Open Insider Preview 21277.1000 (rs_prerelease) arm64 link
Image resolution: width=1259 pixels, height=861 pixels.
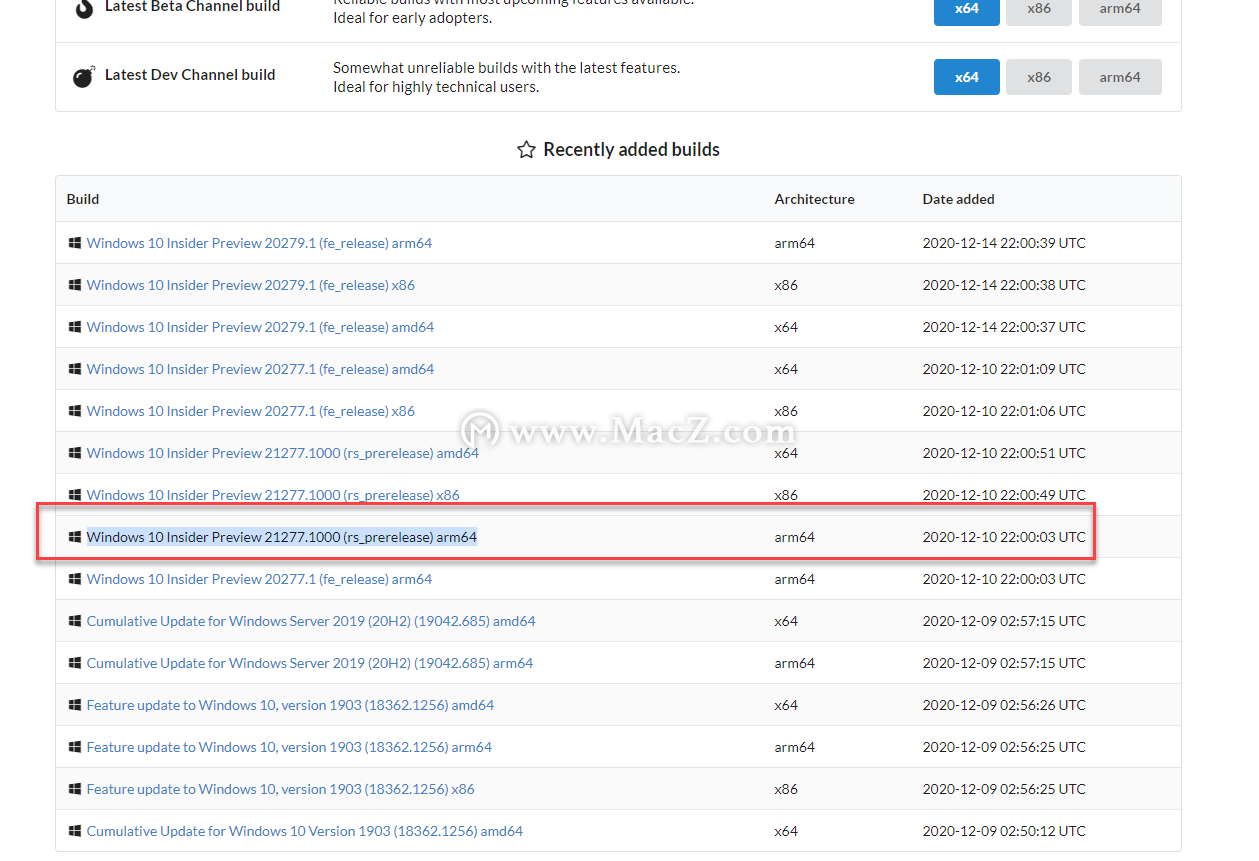282,537
